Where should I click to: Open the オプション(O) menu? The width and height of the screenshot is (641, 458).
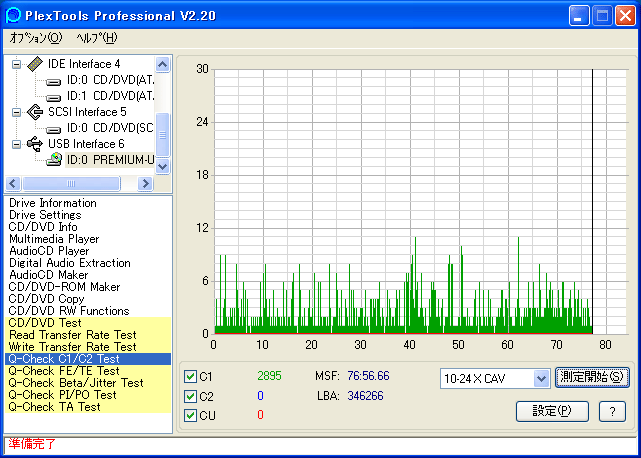click(36, 38)
